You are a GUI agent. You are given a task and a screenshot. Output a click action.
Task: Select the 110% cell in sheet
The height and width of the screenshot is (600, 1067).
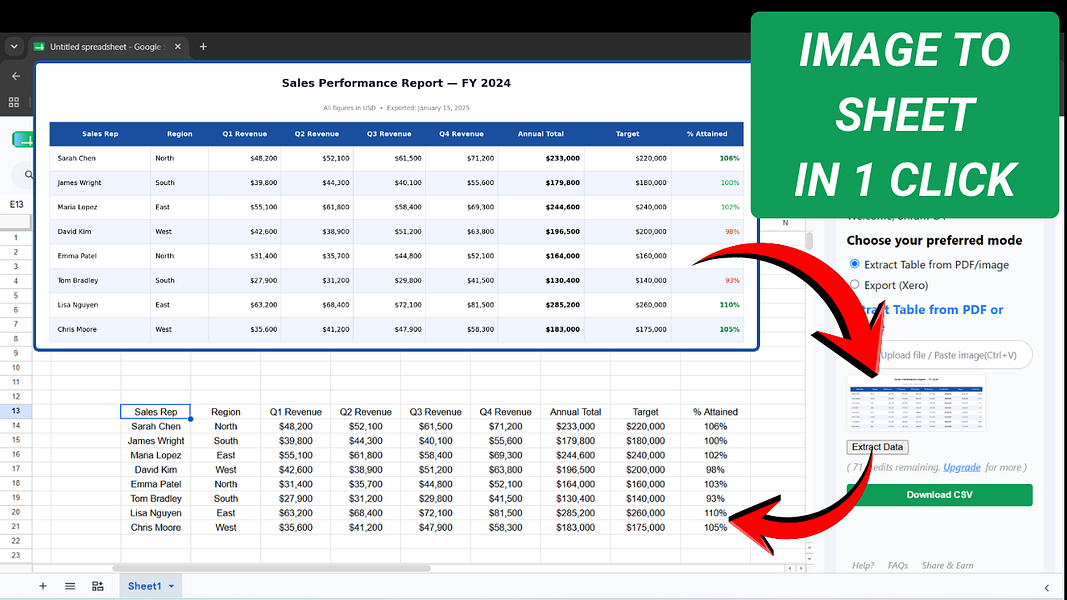[x=715, y=513]
